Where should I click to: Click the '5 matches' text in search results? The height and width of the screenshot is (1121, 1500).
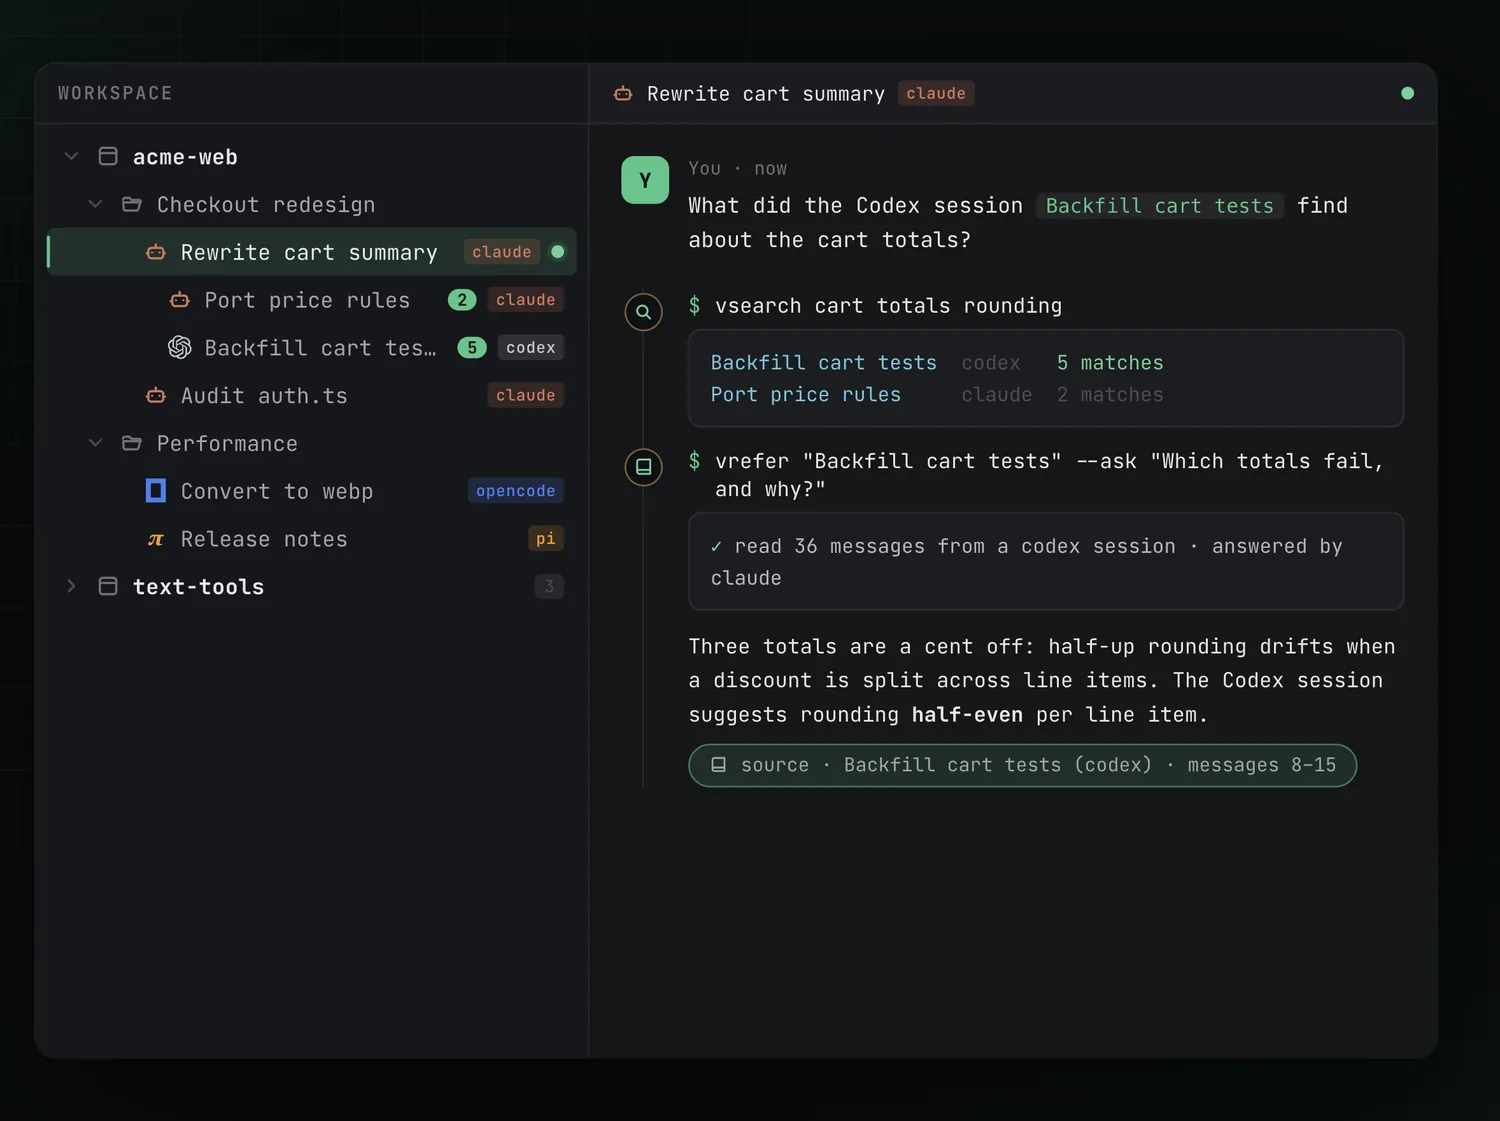click(x=1110, y=363)
